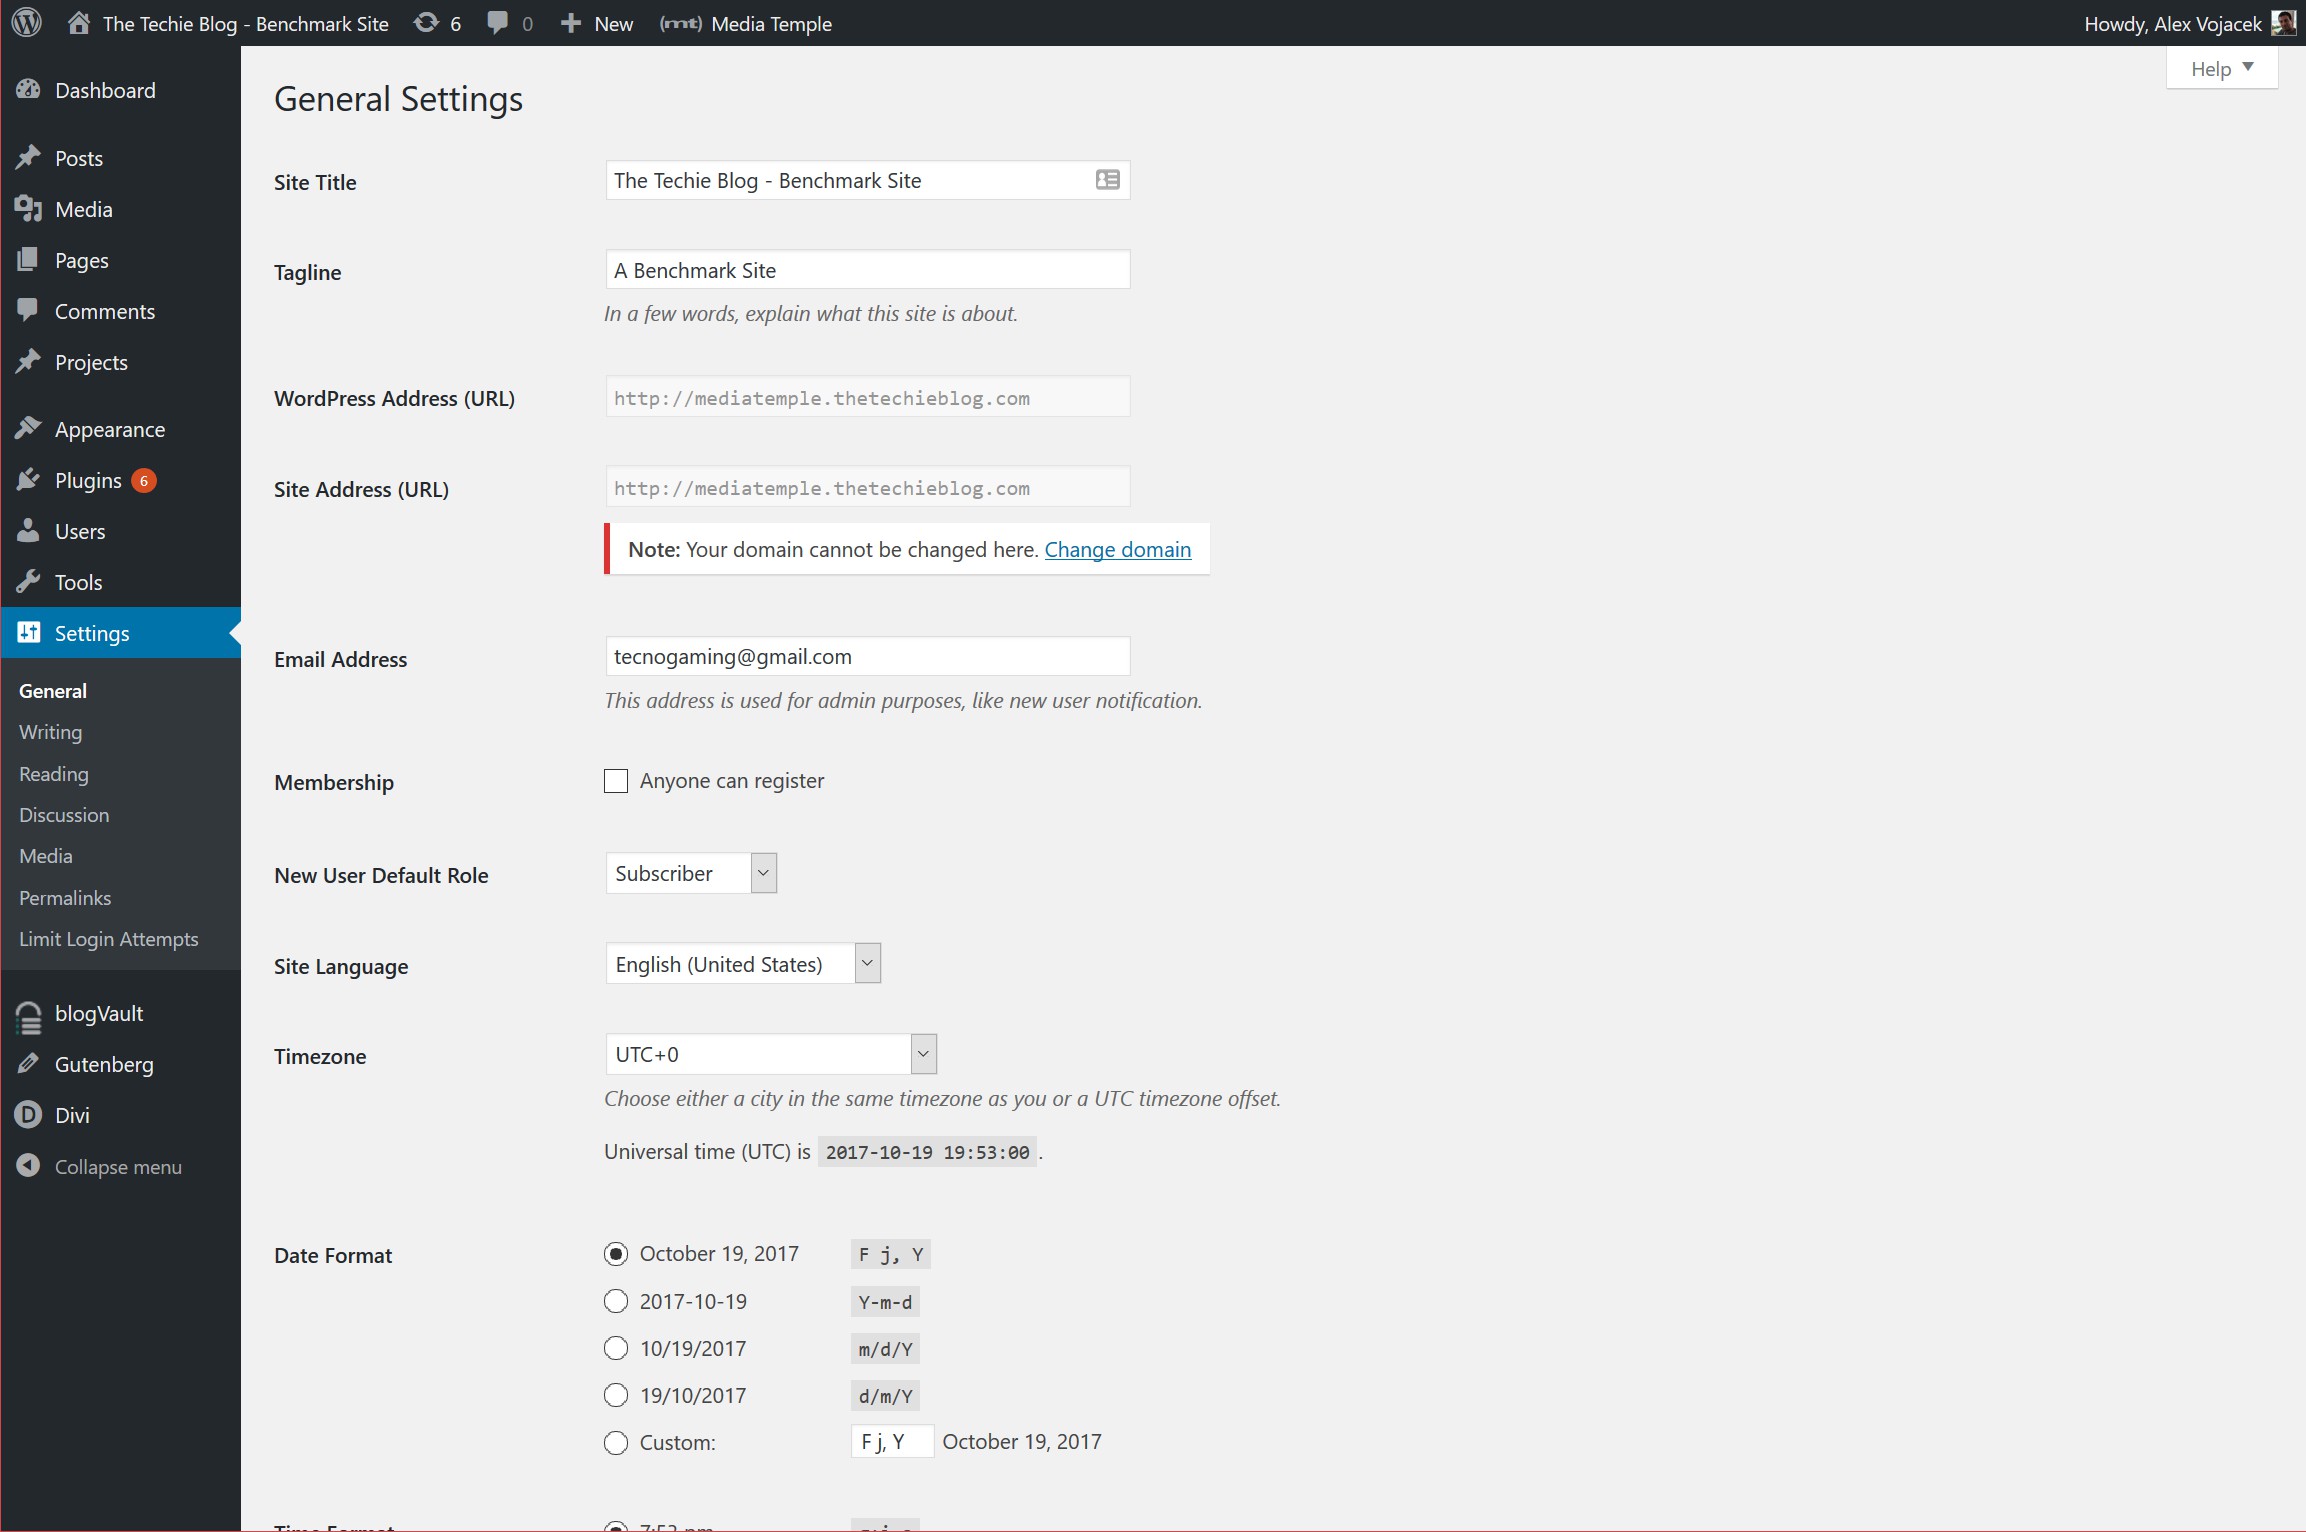Click the Site Address URL field

coord(868,487)
